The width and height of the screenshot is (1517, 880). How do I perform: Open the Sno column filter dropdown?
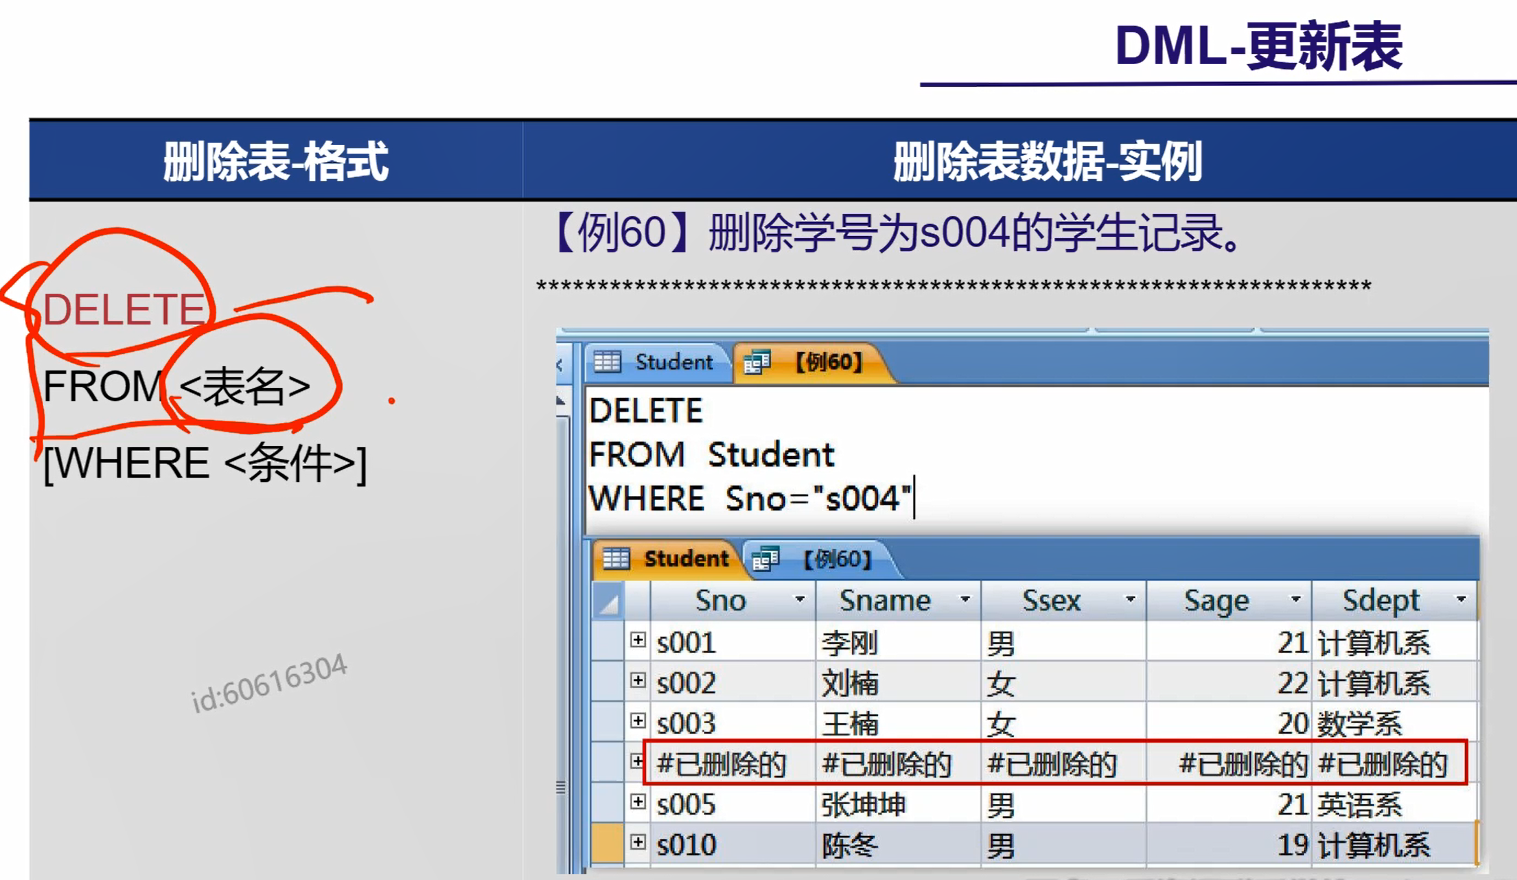coord(800,600)
